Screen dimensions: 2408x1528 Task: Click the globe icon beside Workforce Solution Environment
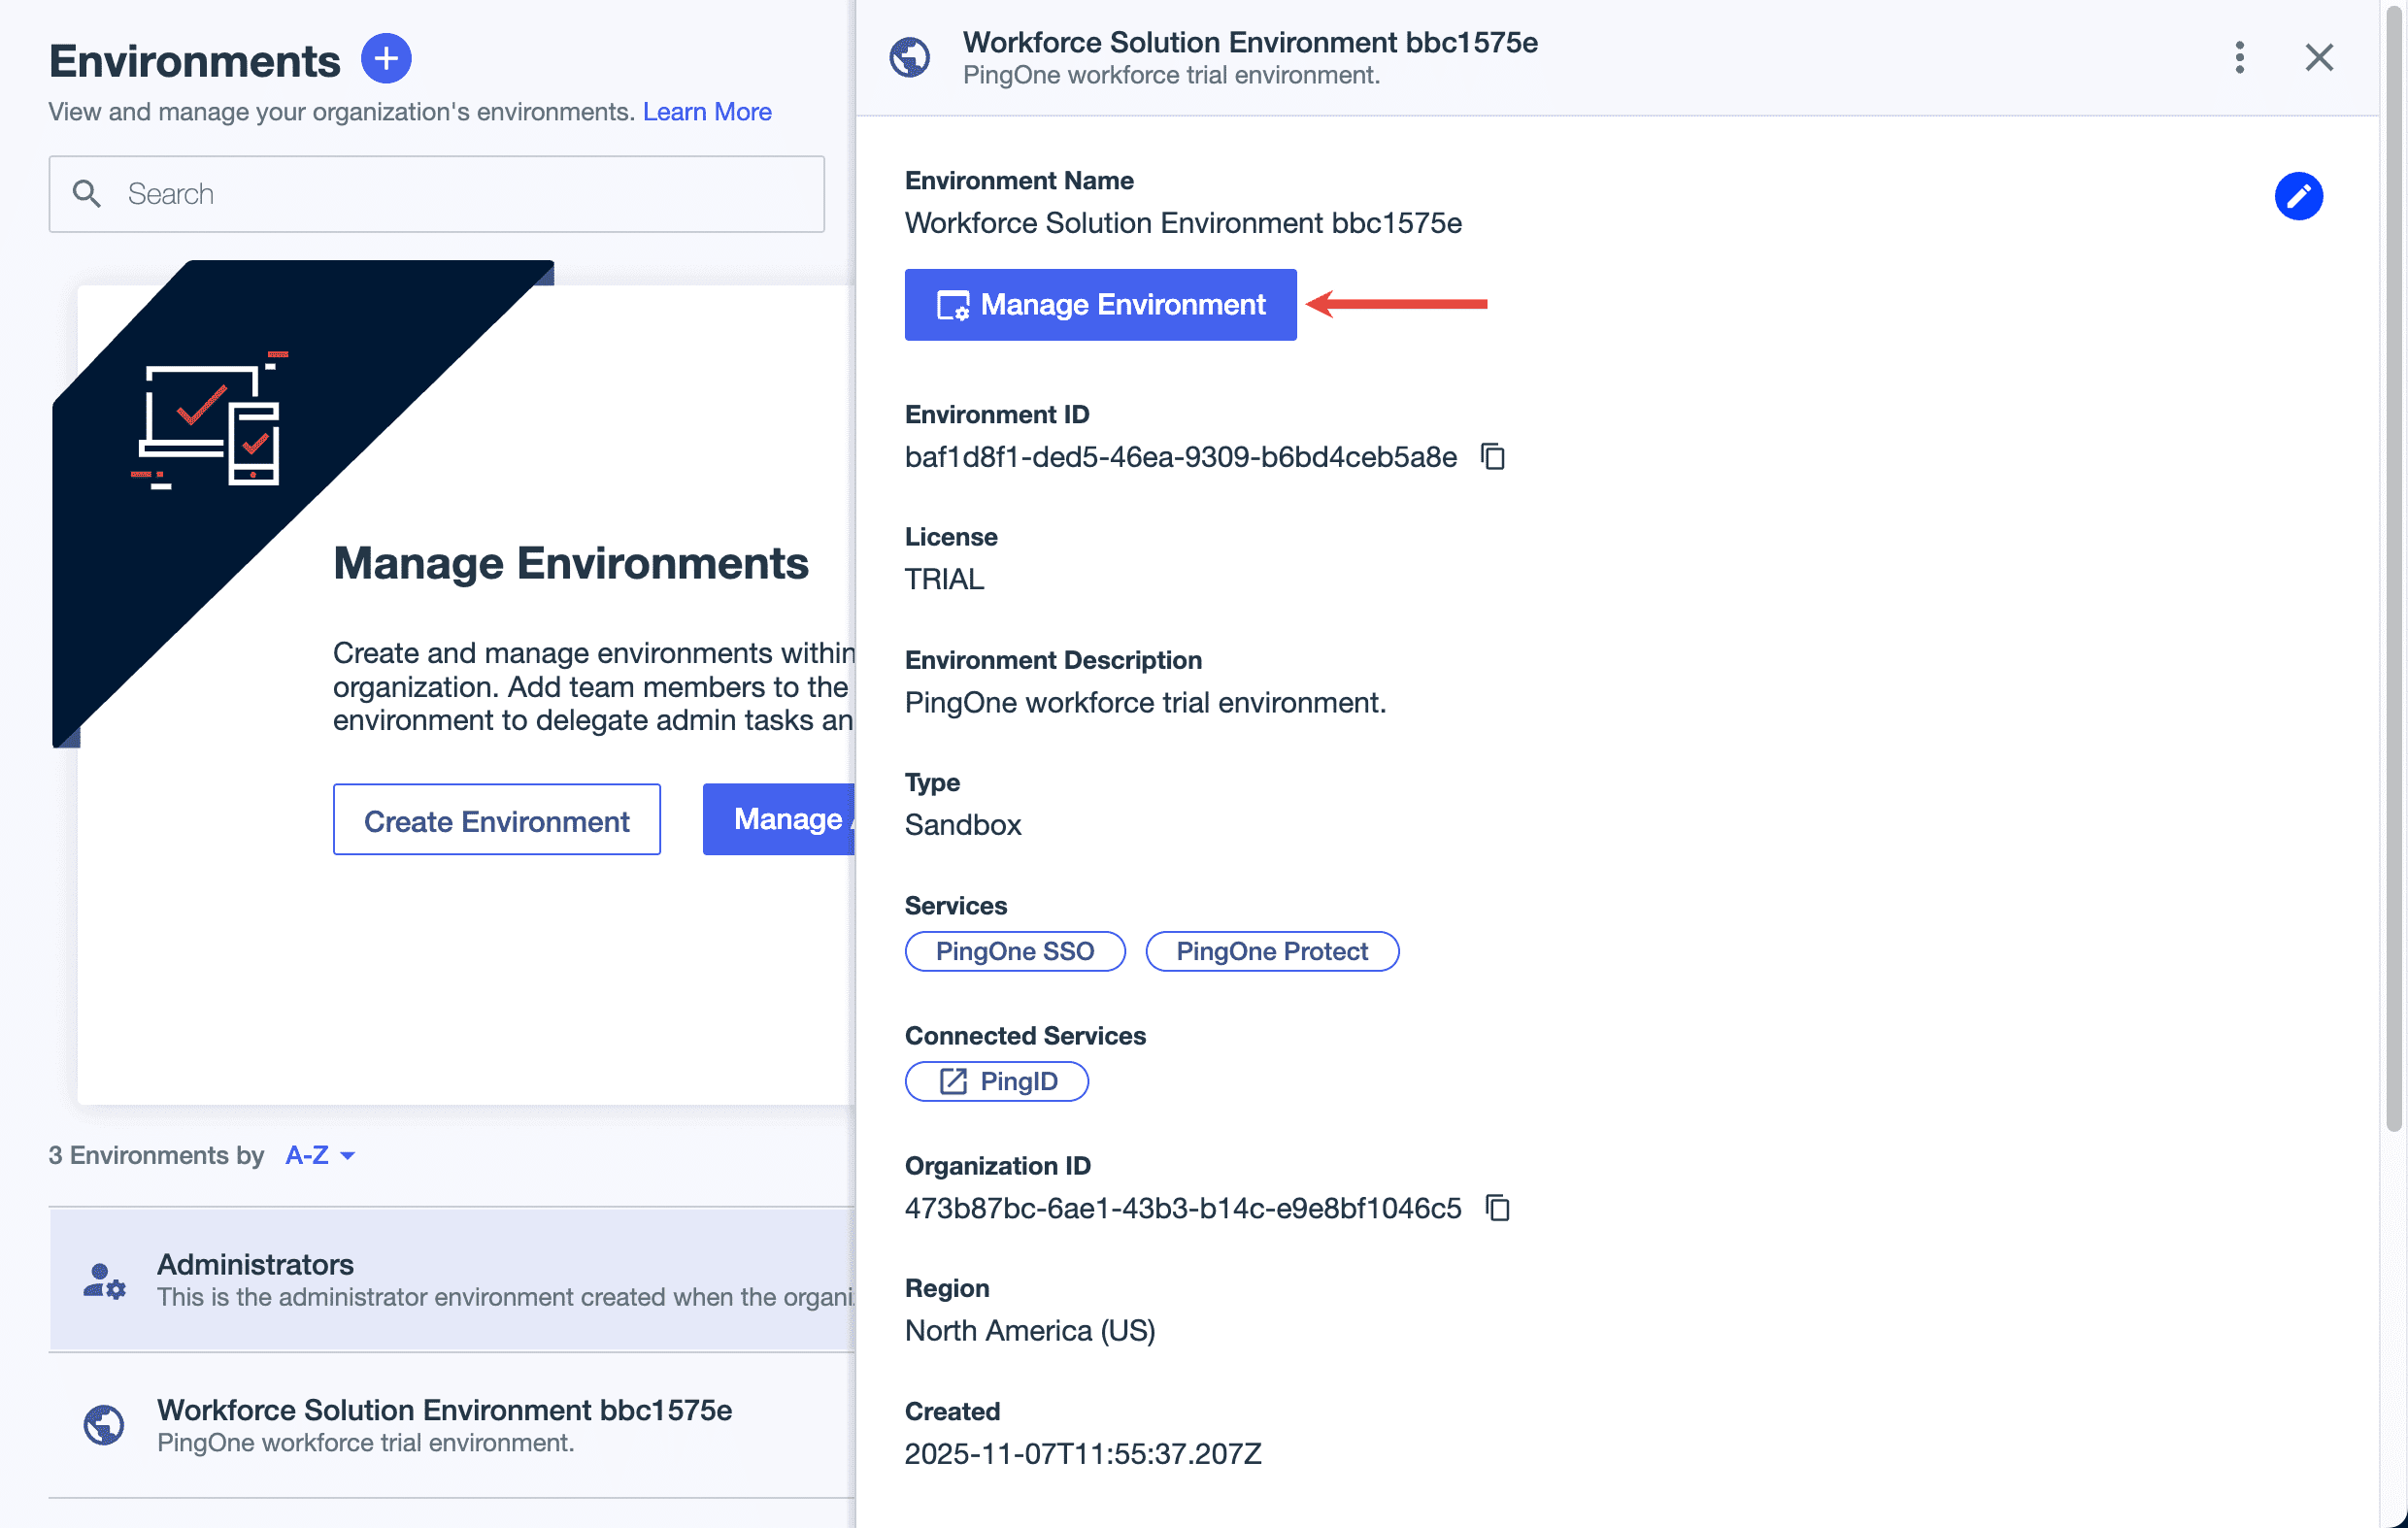103,1425
